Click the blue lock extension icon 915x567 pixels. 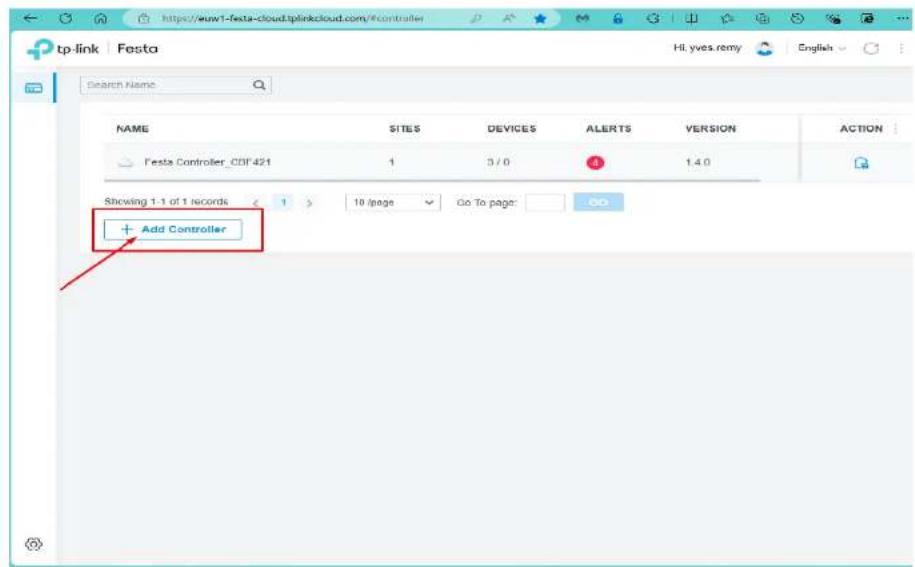click(x=617, y=19)
